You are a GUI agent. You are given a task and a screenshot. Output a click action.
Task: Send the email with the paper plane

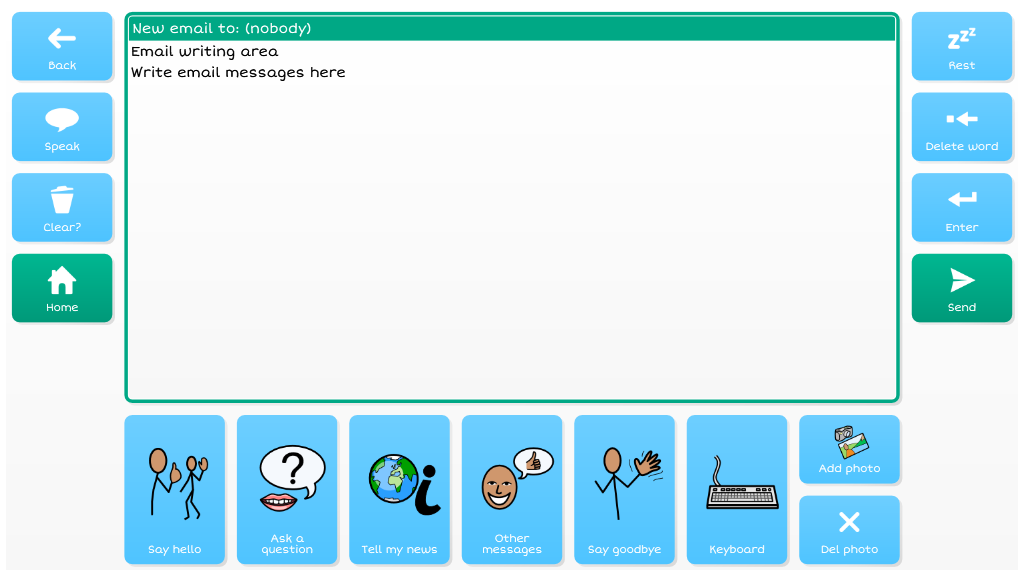[961, 288]
